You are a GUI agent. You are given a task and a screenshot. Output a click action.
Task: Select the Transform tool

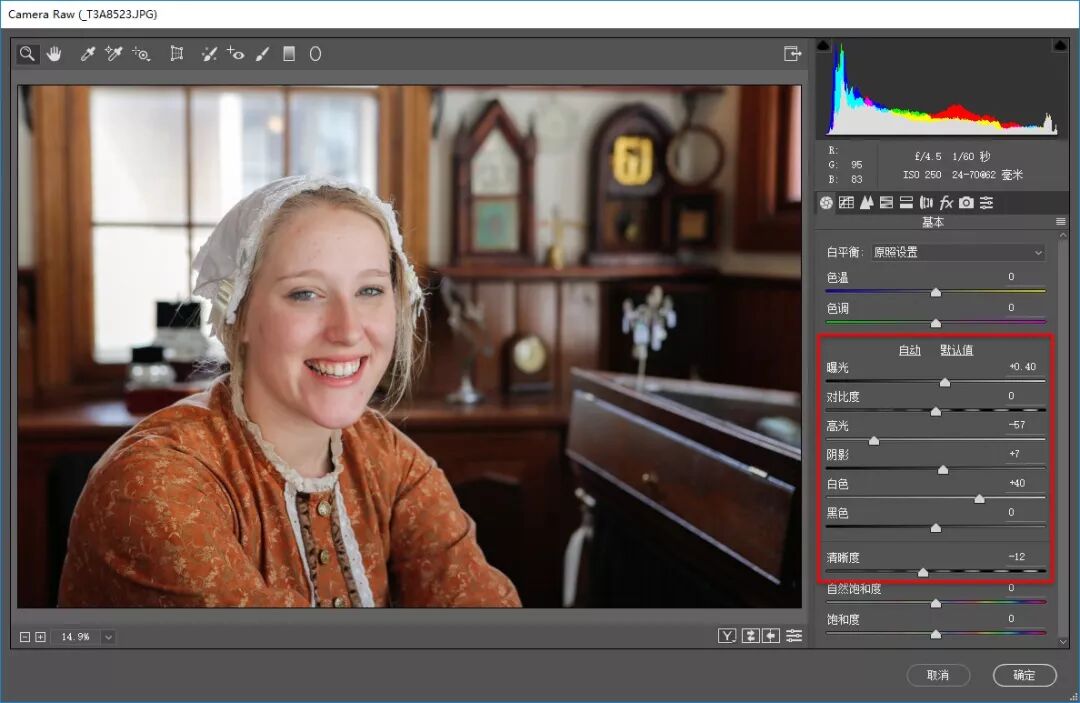176,54
